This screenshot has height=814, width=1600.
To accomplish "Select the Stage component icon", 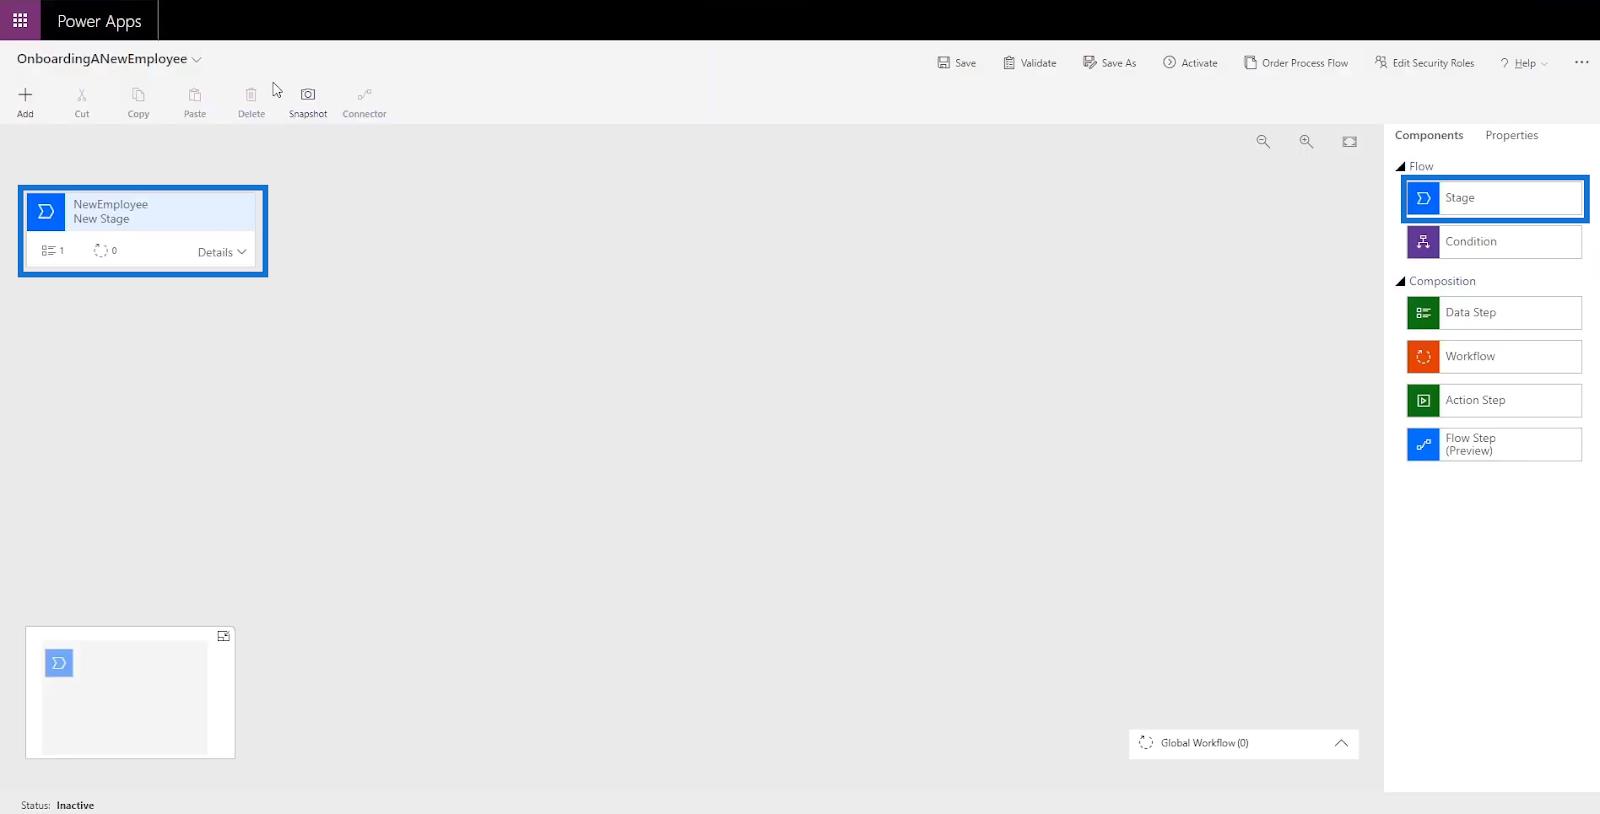I will pos(1423,198).
